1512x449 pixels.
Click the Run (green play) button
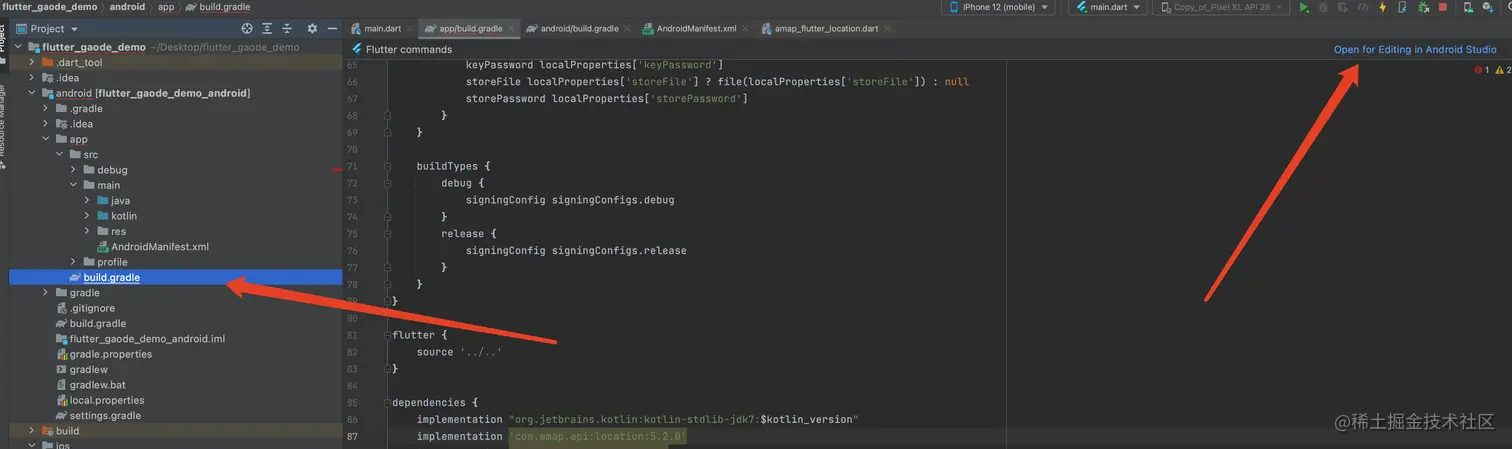[x=1304, y=7]
